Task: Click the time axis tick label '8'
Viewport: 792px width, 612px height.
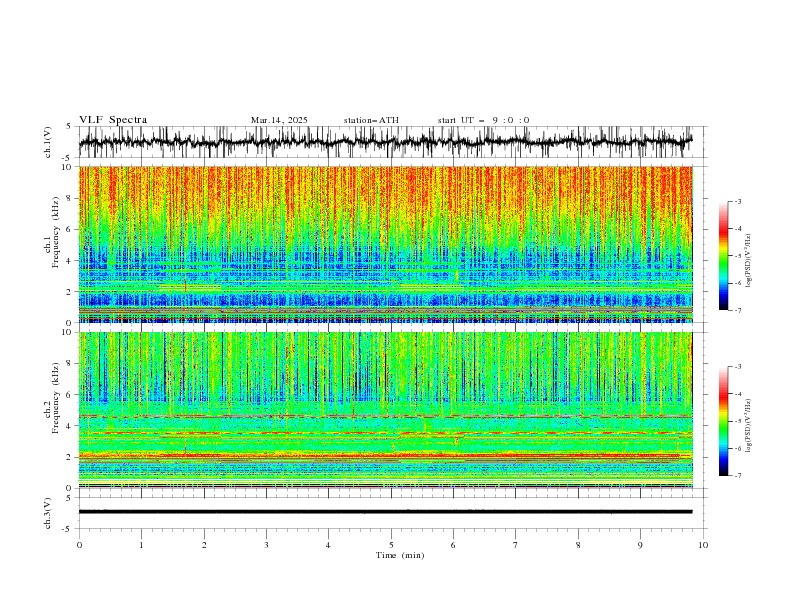Action: tap(578, 545)
